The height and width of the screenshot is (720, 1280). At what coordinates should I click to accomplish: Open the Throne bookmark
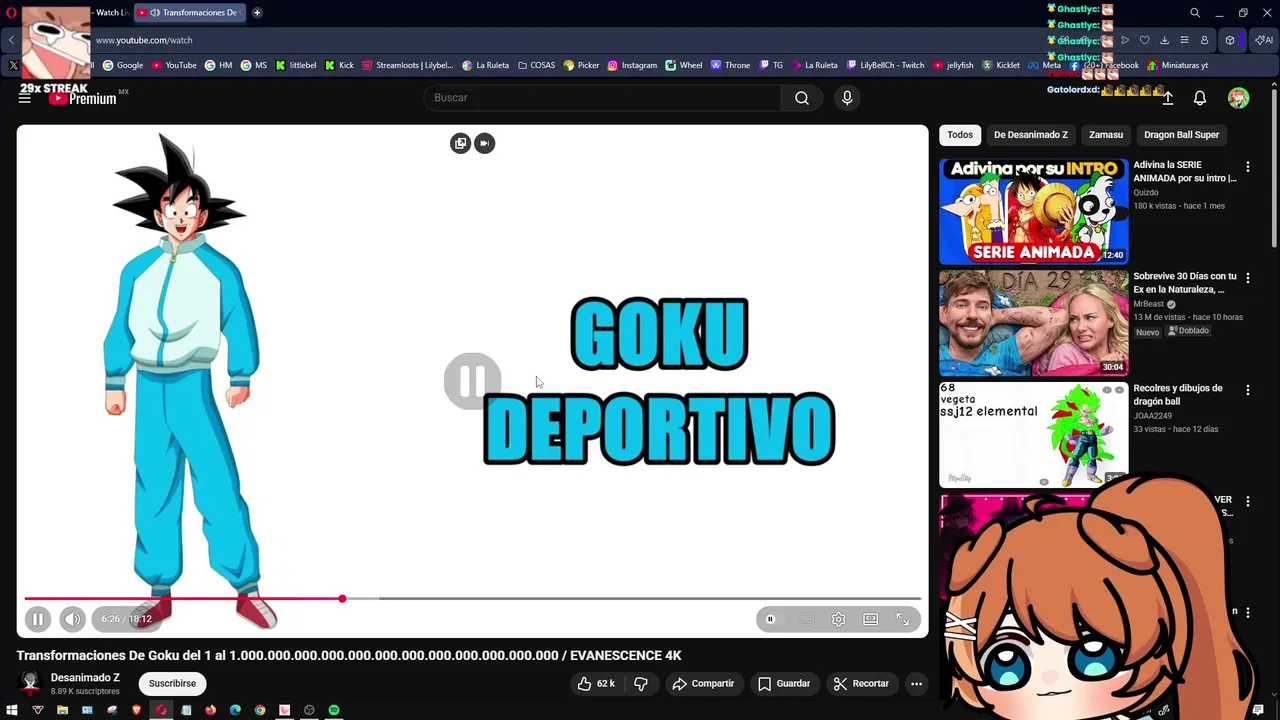[730, 66]
